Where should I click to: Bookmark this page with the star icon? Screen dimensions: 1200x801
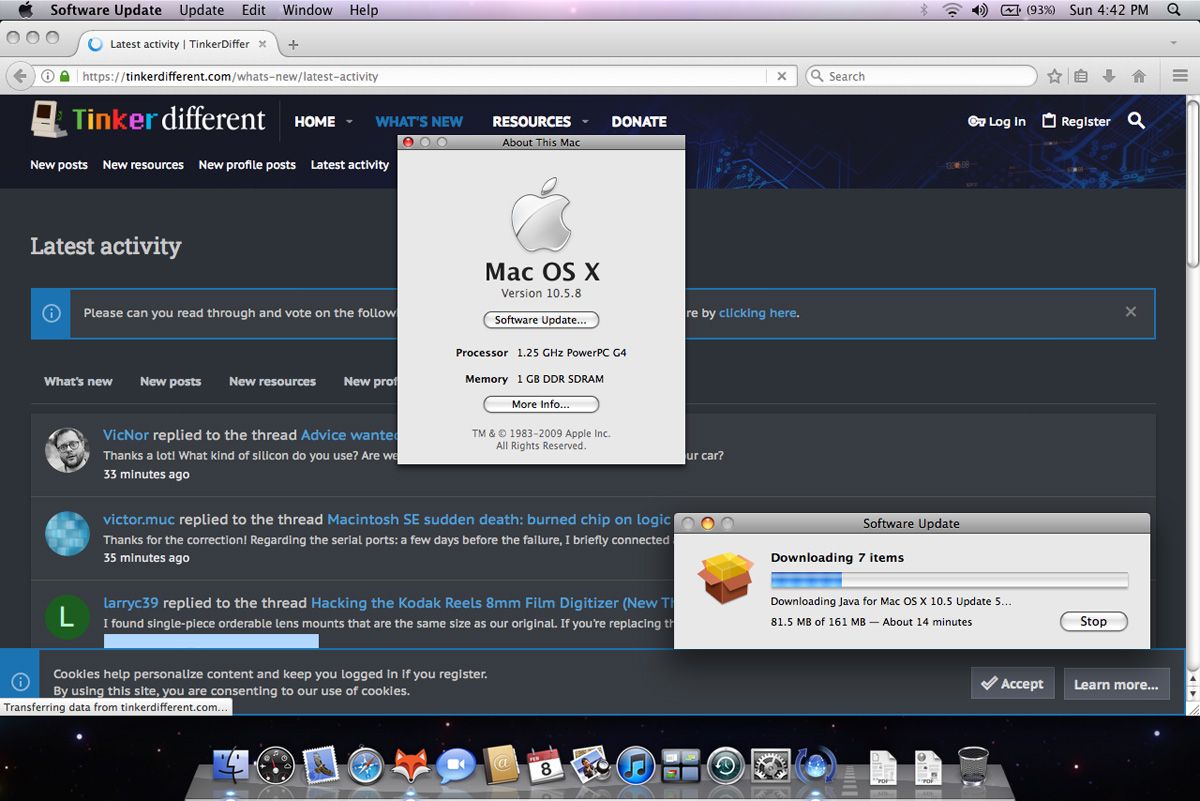(x=1055, y=76)
